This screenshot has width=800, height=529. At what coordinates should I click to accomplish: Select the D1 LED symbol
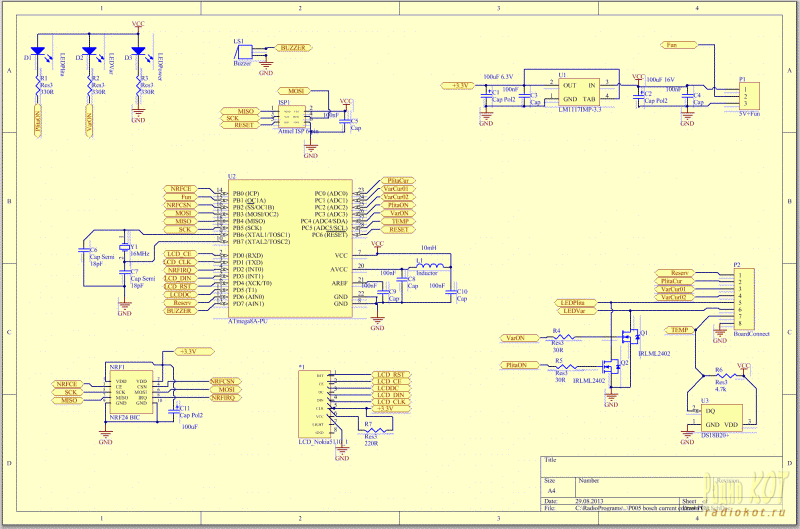(x=38, y=51)
